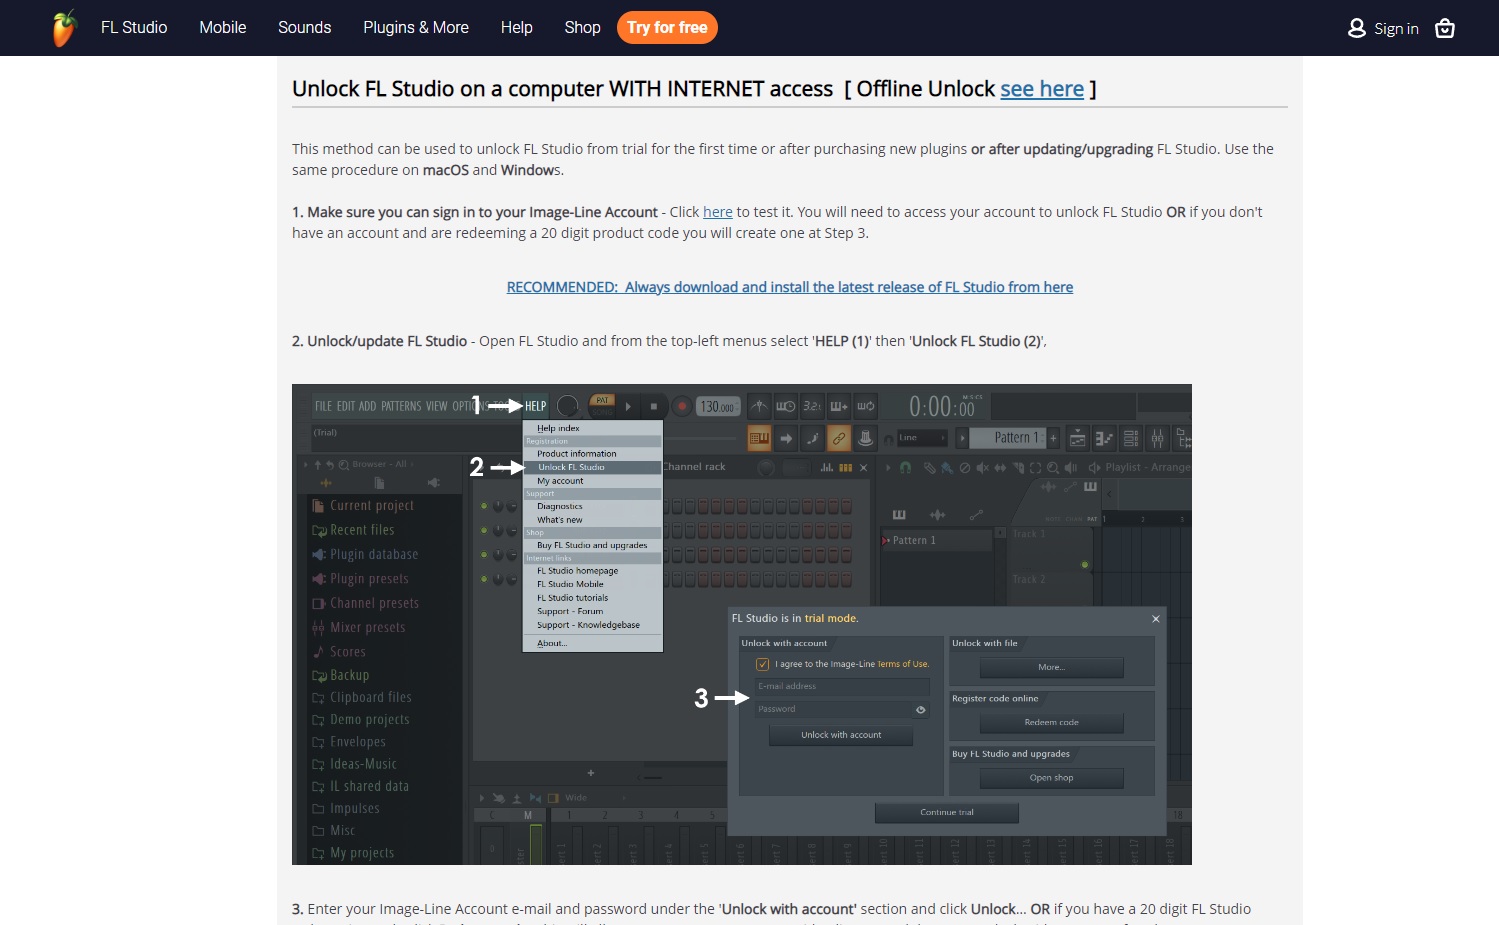Open the shopping cart icon
The height and width of the screenshot is (925, 1499).
click(x=1444, y=28)
